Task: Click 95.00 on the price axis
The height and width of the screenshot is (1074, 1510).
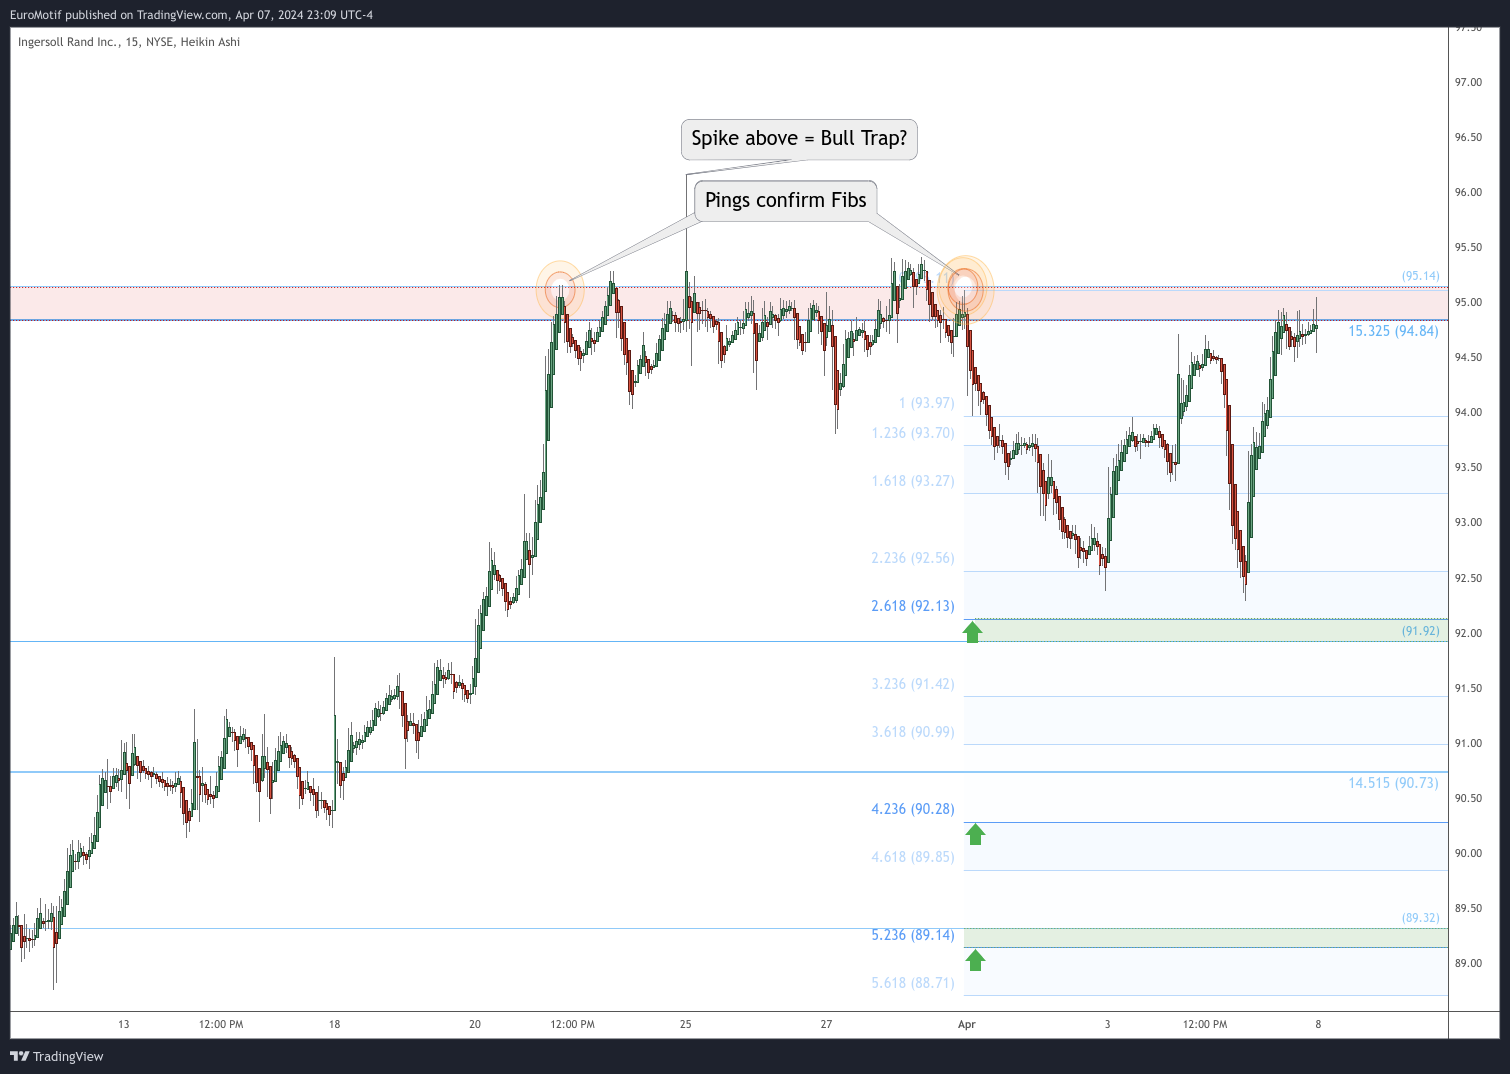Action: click(1468, 302)
